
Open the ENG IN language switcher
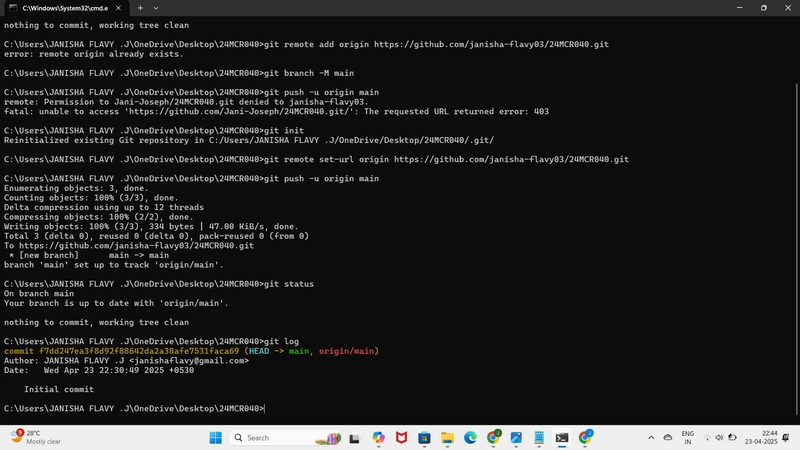pyautogui.click(x=688, y=438)
